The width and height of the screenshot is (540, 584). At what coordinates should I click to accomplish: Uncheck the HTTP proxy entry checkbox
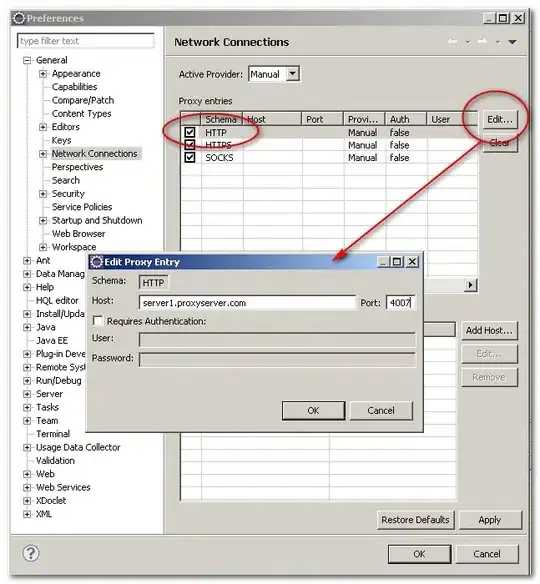pos(190,132)
